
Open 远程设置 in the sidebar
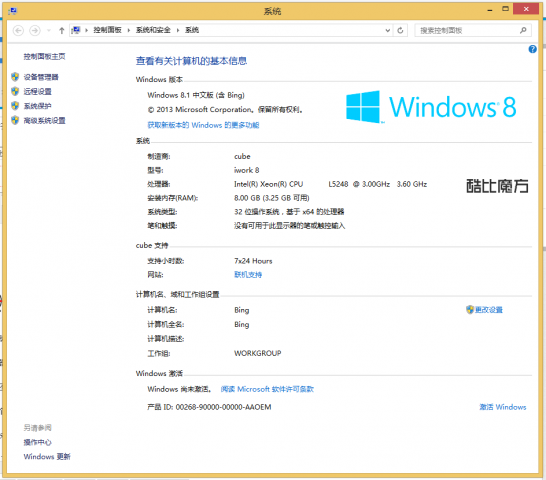37,92
